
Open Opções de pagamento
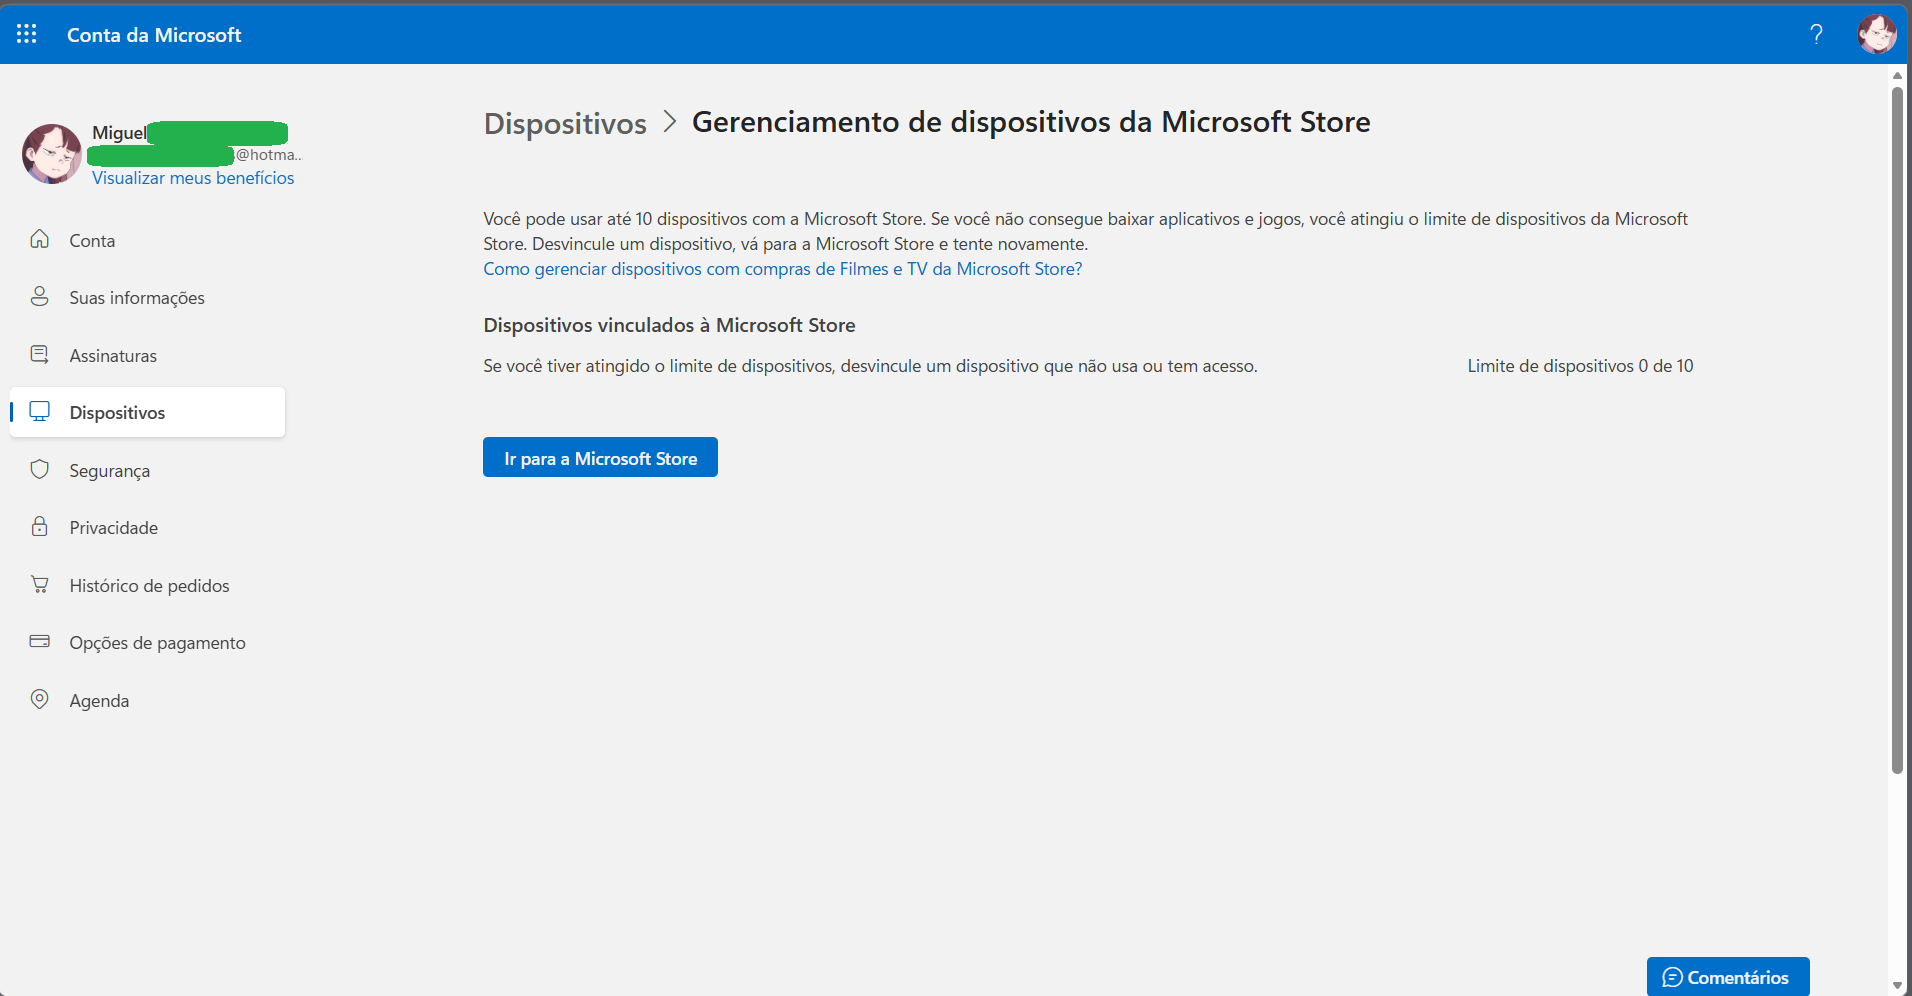(x=147, y=642)
